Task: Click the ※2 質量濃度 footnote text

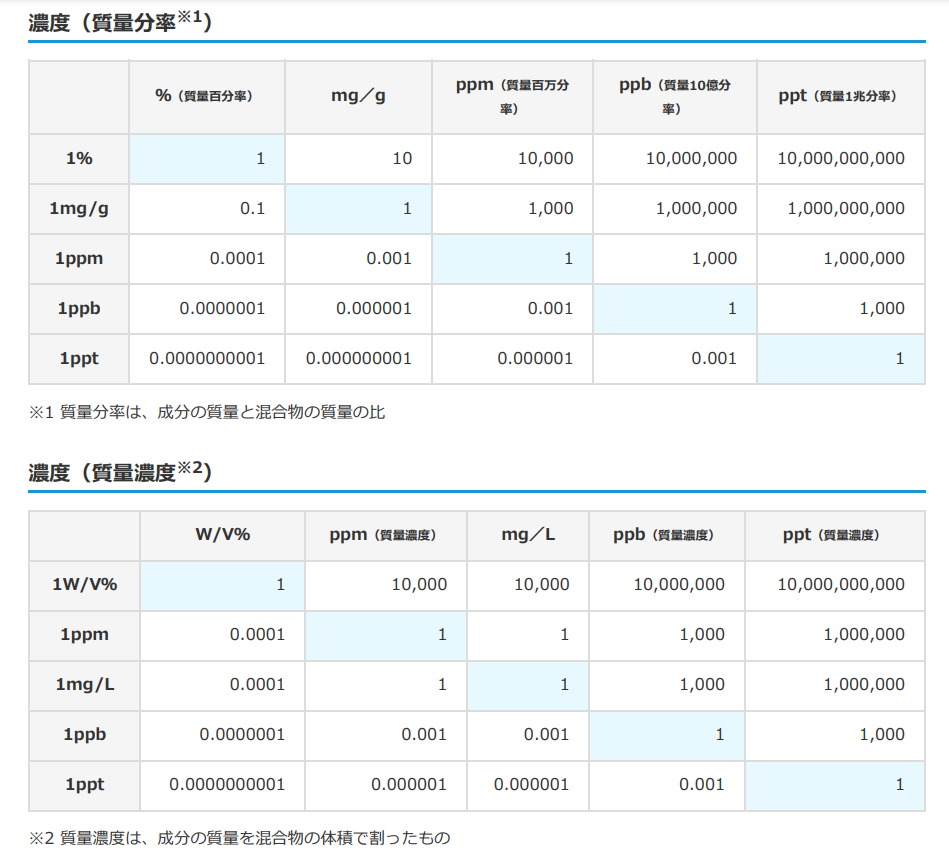Action: pyautogui.click(x=240, y=837)
